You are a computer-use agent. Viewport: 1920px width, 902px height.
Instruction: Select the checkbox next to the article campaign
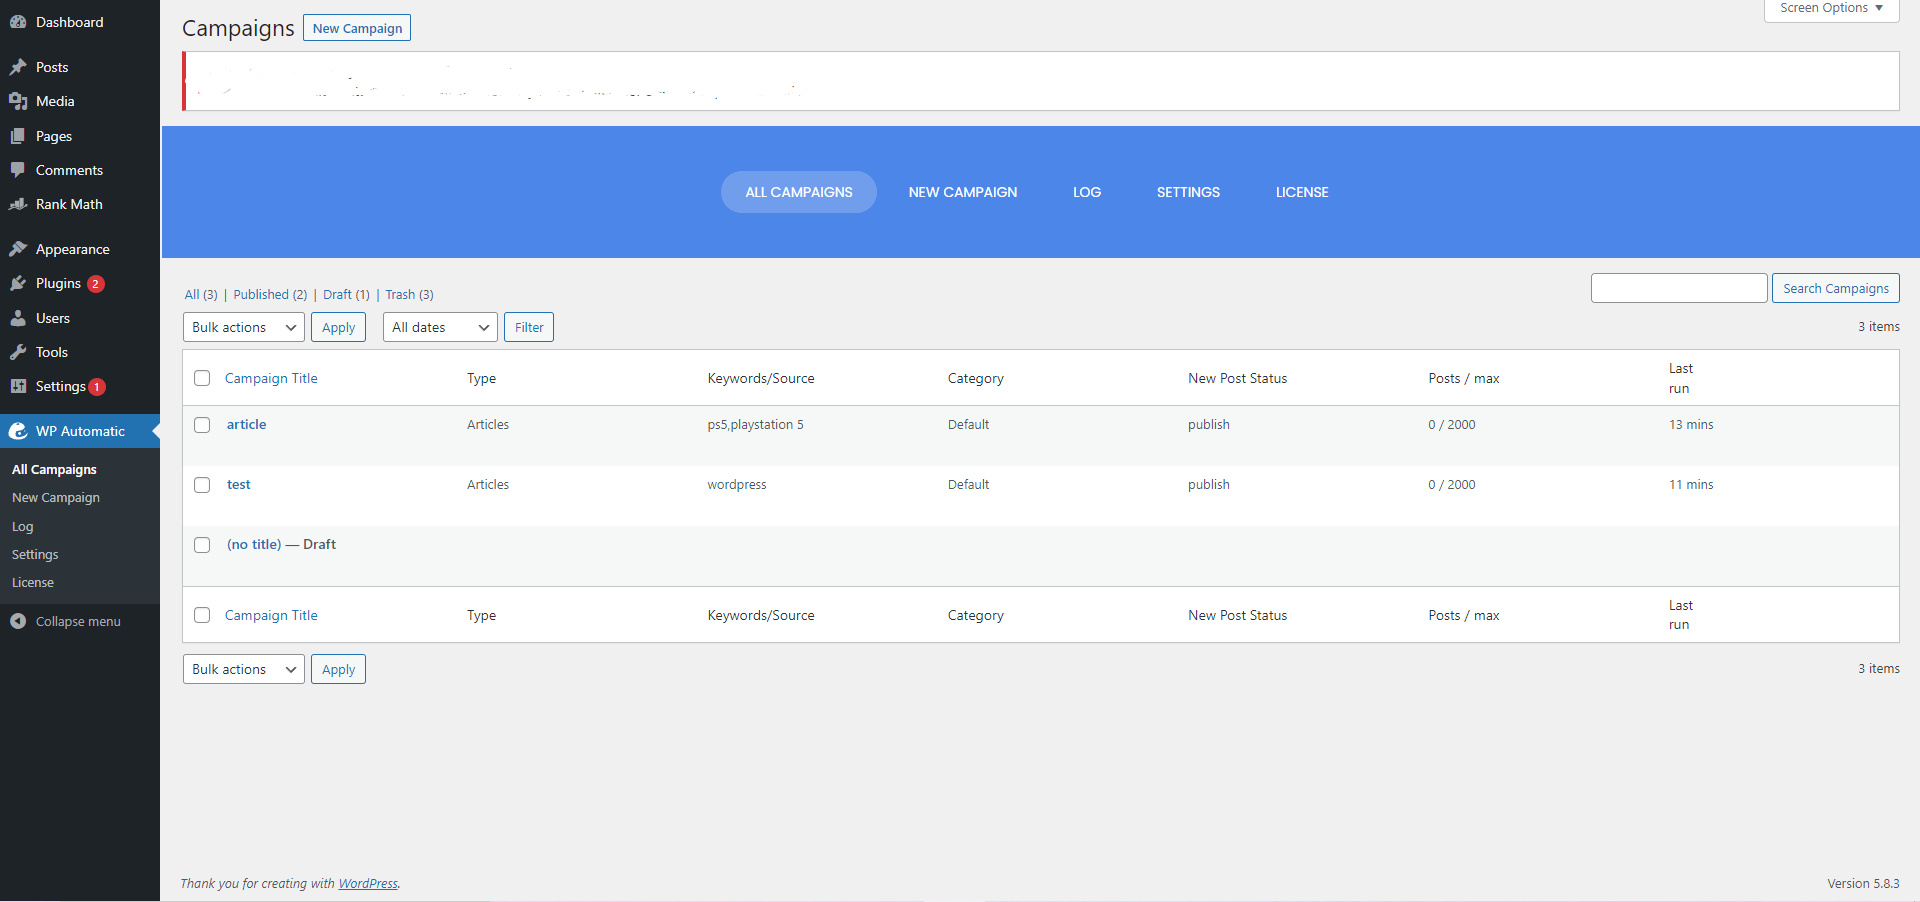pyautogui.click(x=201, y=425)
